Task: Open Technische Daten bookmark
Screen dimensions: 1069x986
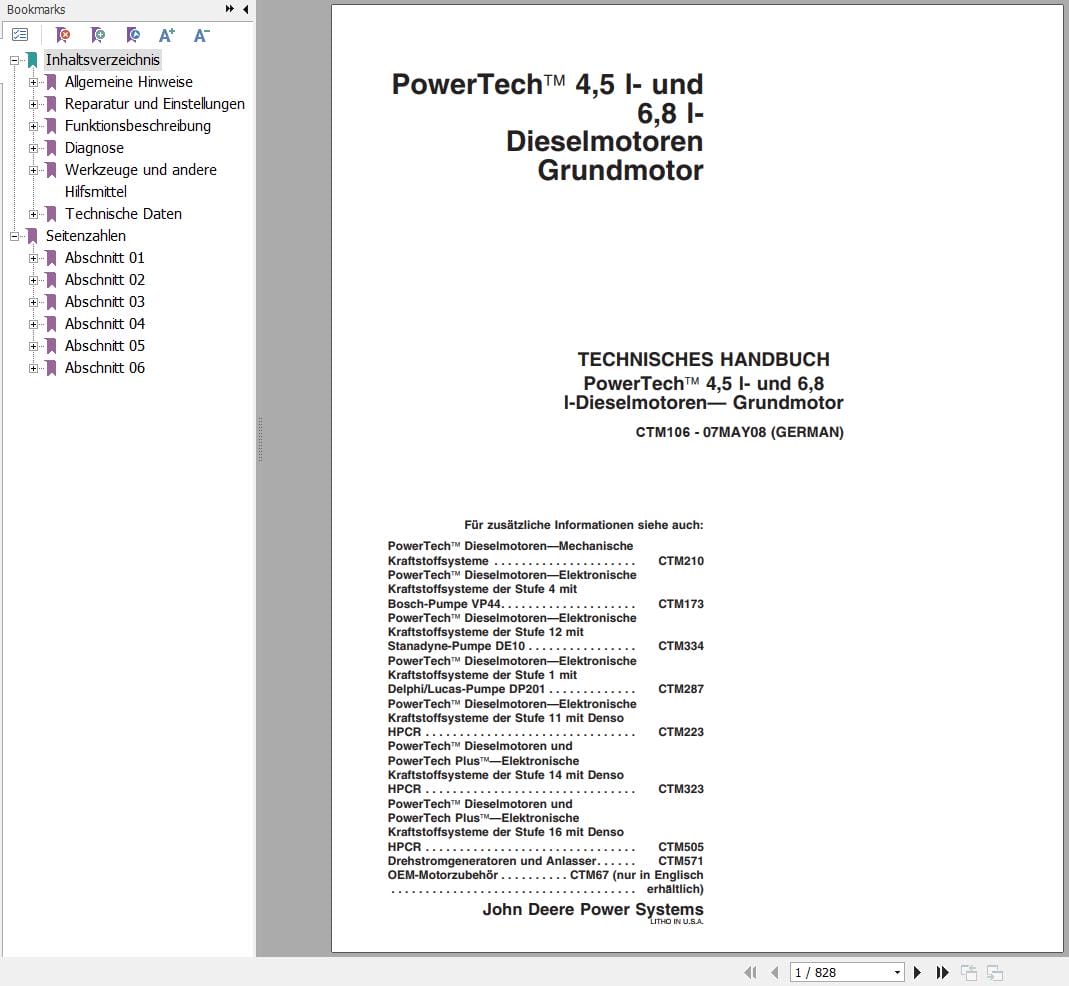Action: 123,213
